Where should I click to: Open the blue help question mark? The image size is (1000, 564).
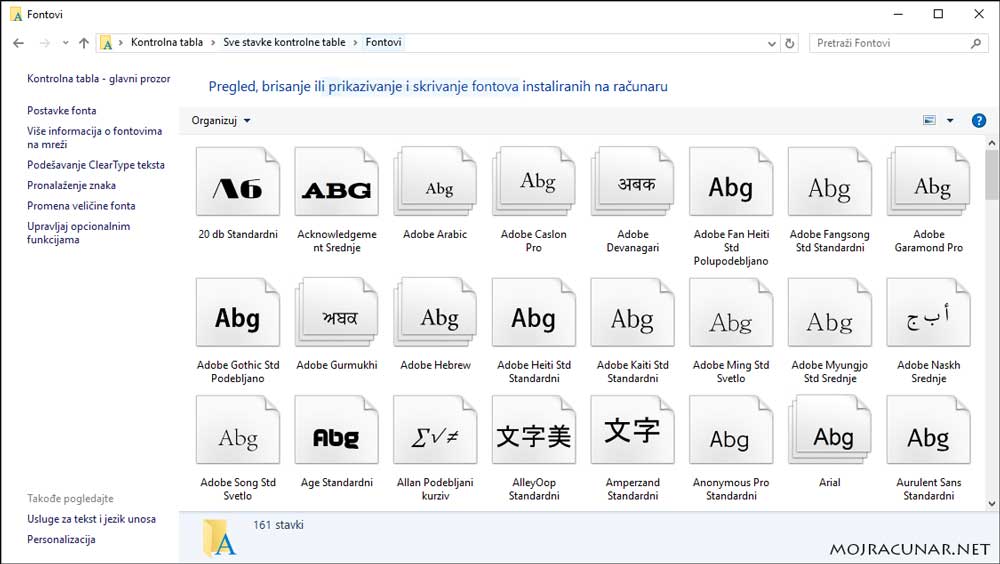click(978, 121)
